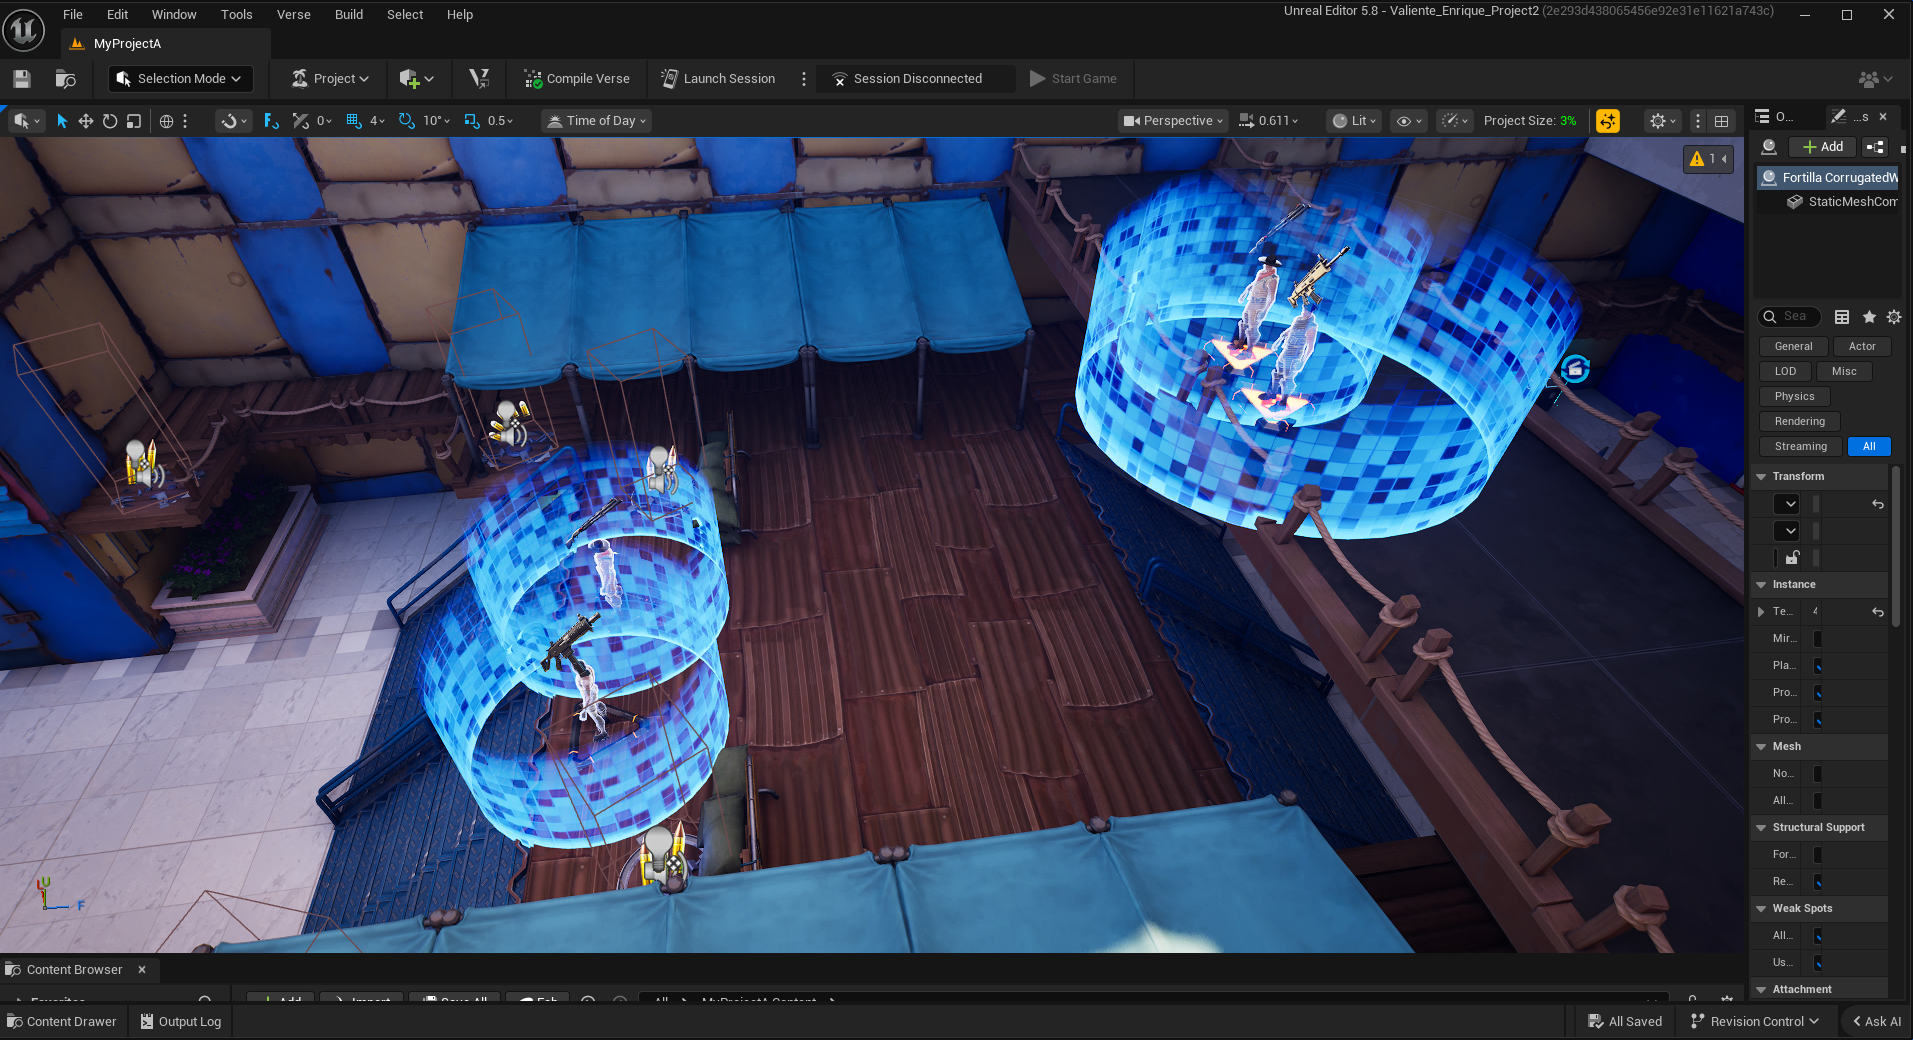Open the Window menu
Viewport: 1913px width, 1040px height.
[x=174, y=15]
